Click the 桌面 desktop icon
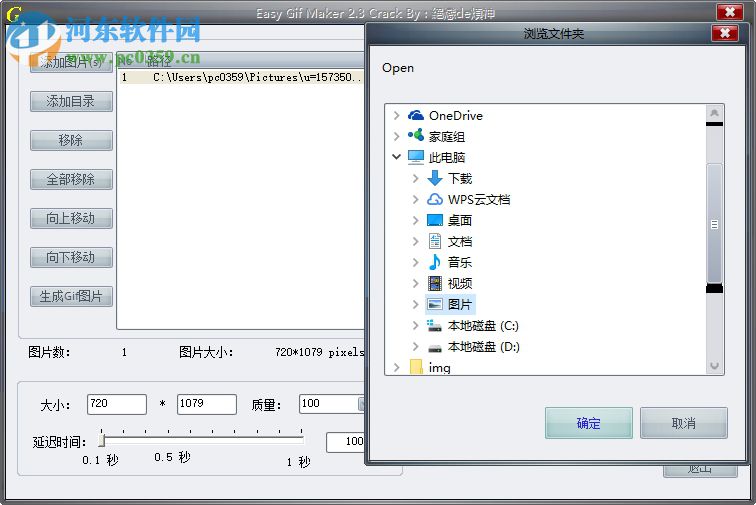756x505 pixels. [434, 220]
